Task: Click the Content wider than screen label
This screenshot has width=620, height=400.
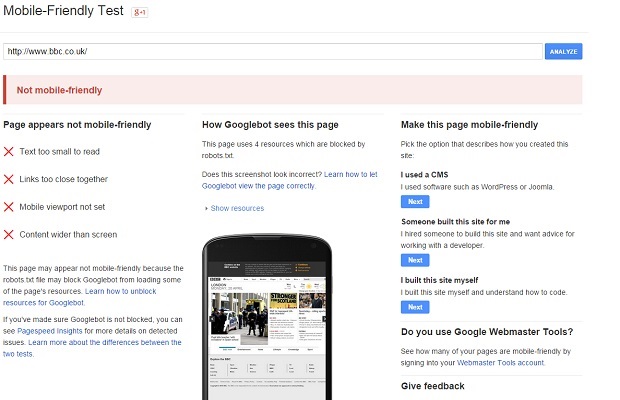Action: (x=68, y=234)
